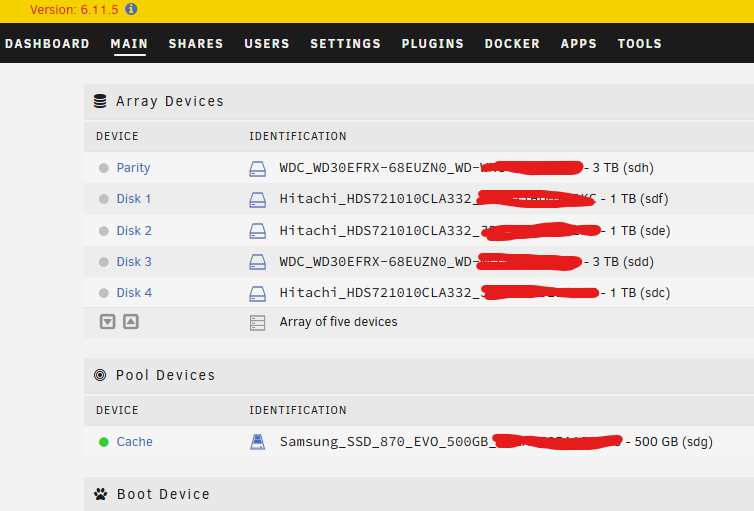
Task: Go to the Shares tab
Action: (x=196, y=44)
